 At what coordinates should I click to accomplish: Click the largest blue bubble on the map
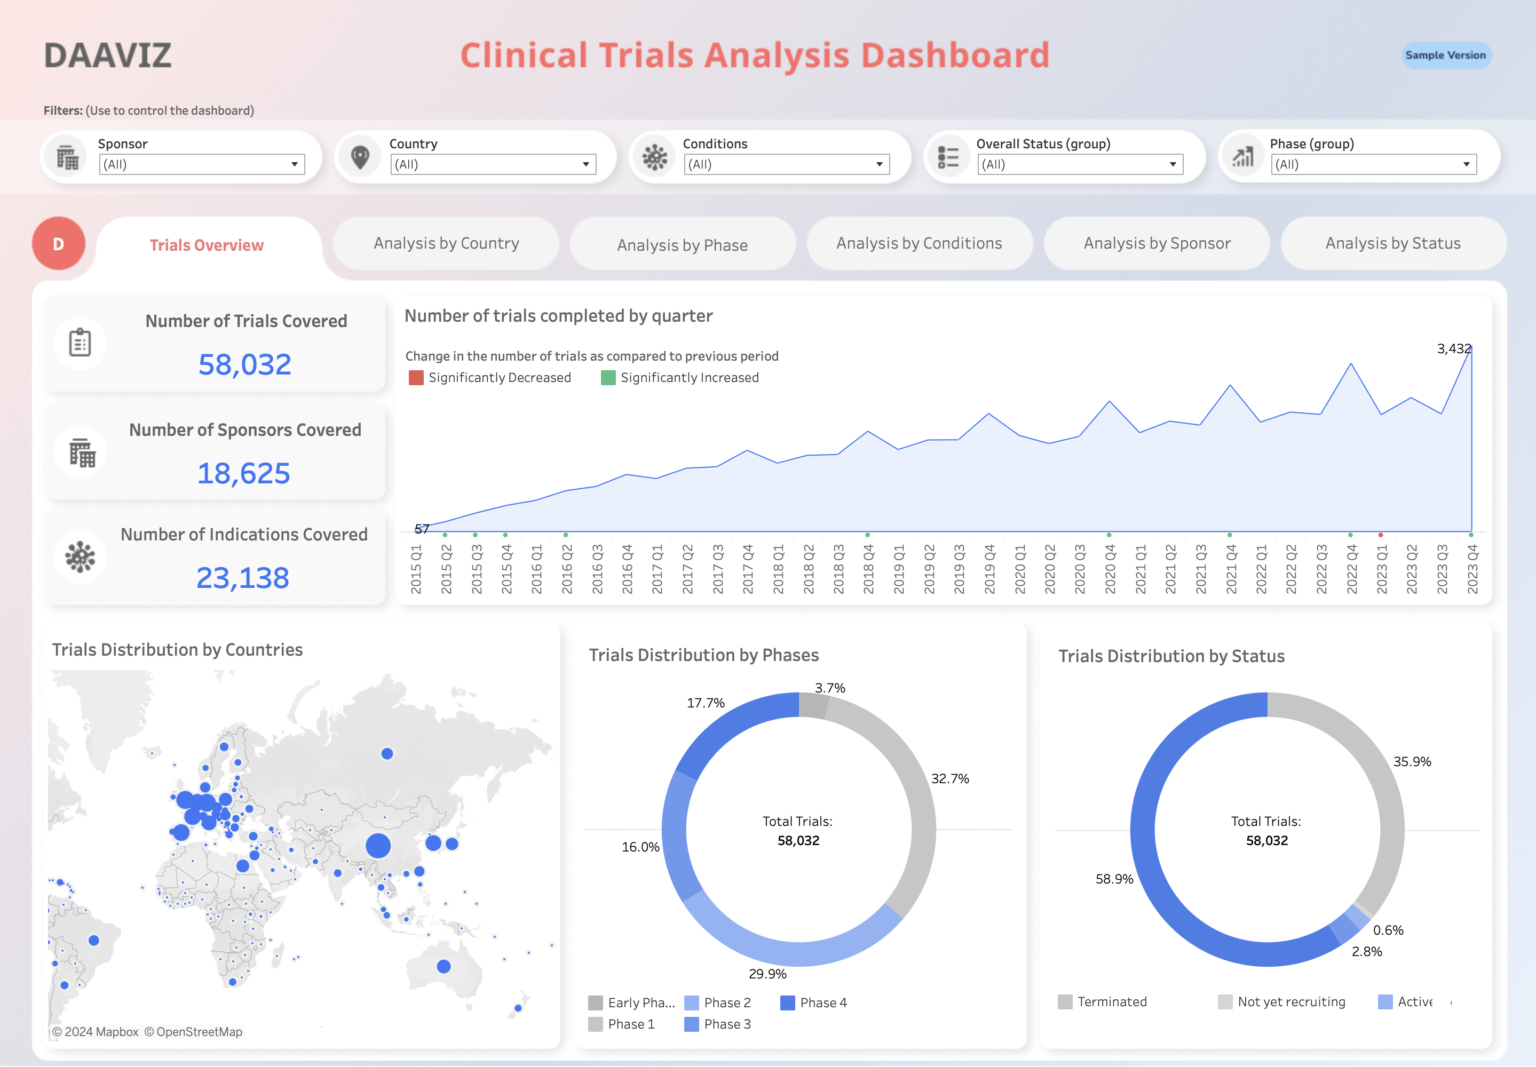(377, 845)
